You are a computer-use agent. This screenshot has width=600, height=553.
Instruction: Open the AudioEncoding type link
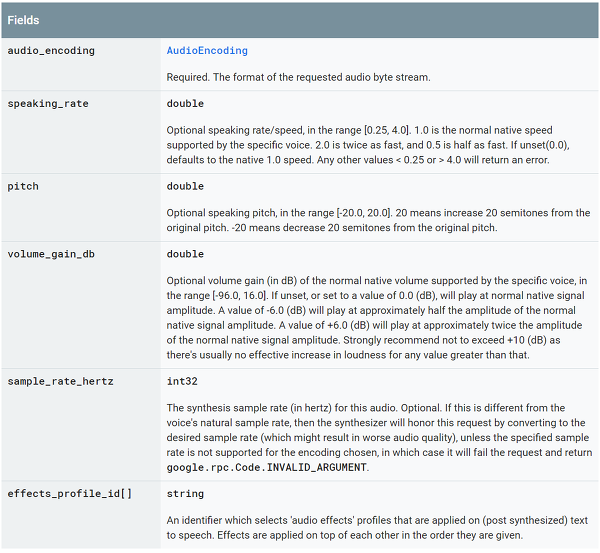207,51
